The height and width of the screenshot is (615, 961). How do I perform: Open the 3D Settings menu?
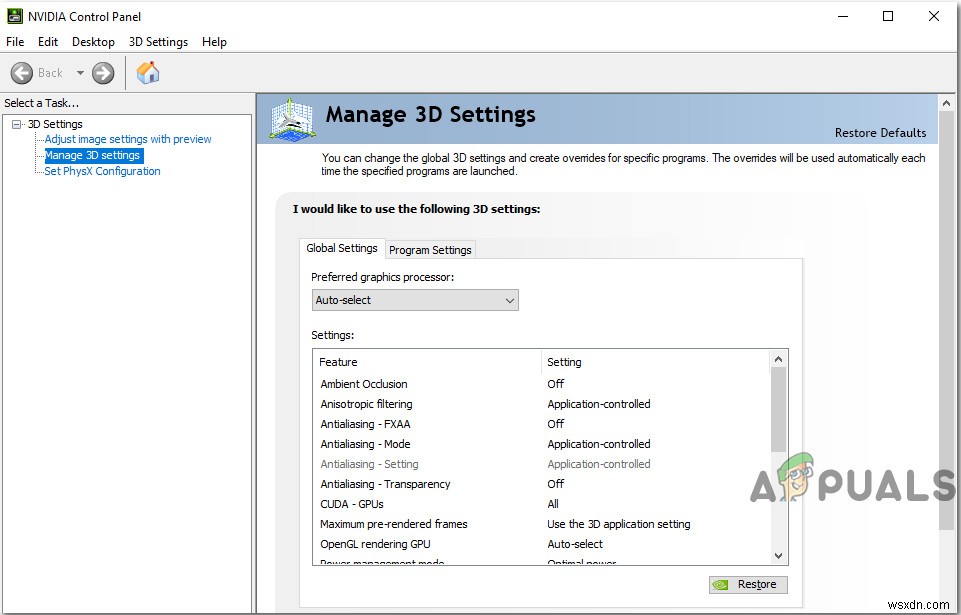click(158, 42)
